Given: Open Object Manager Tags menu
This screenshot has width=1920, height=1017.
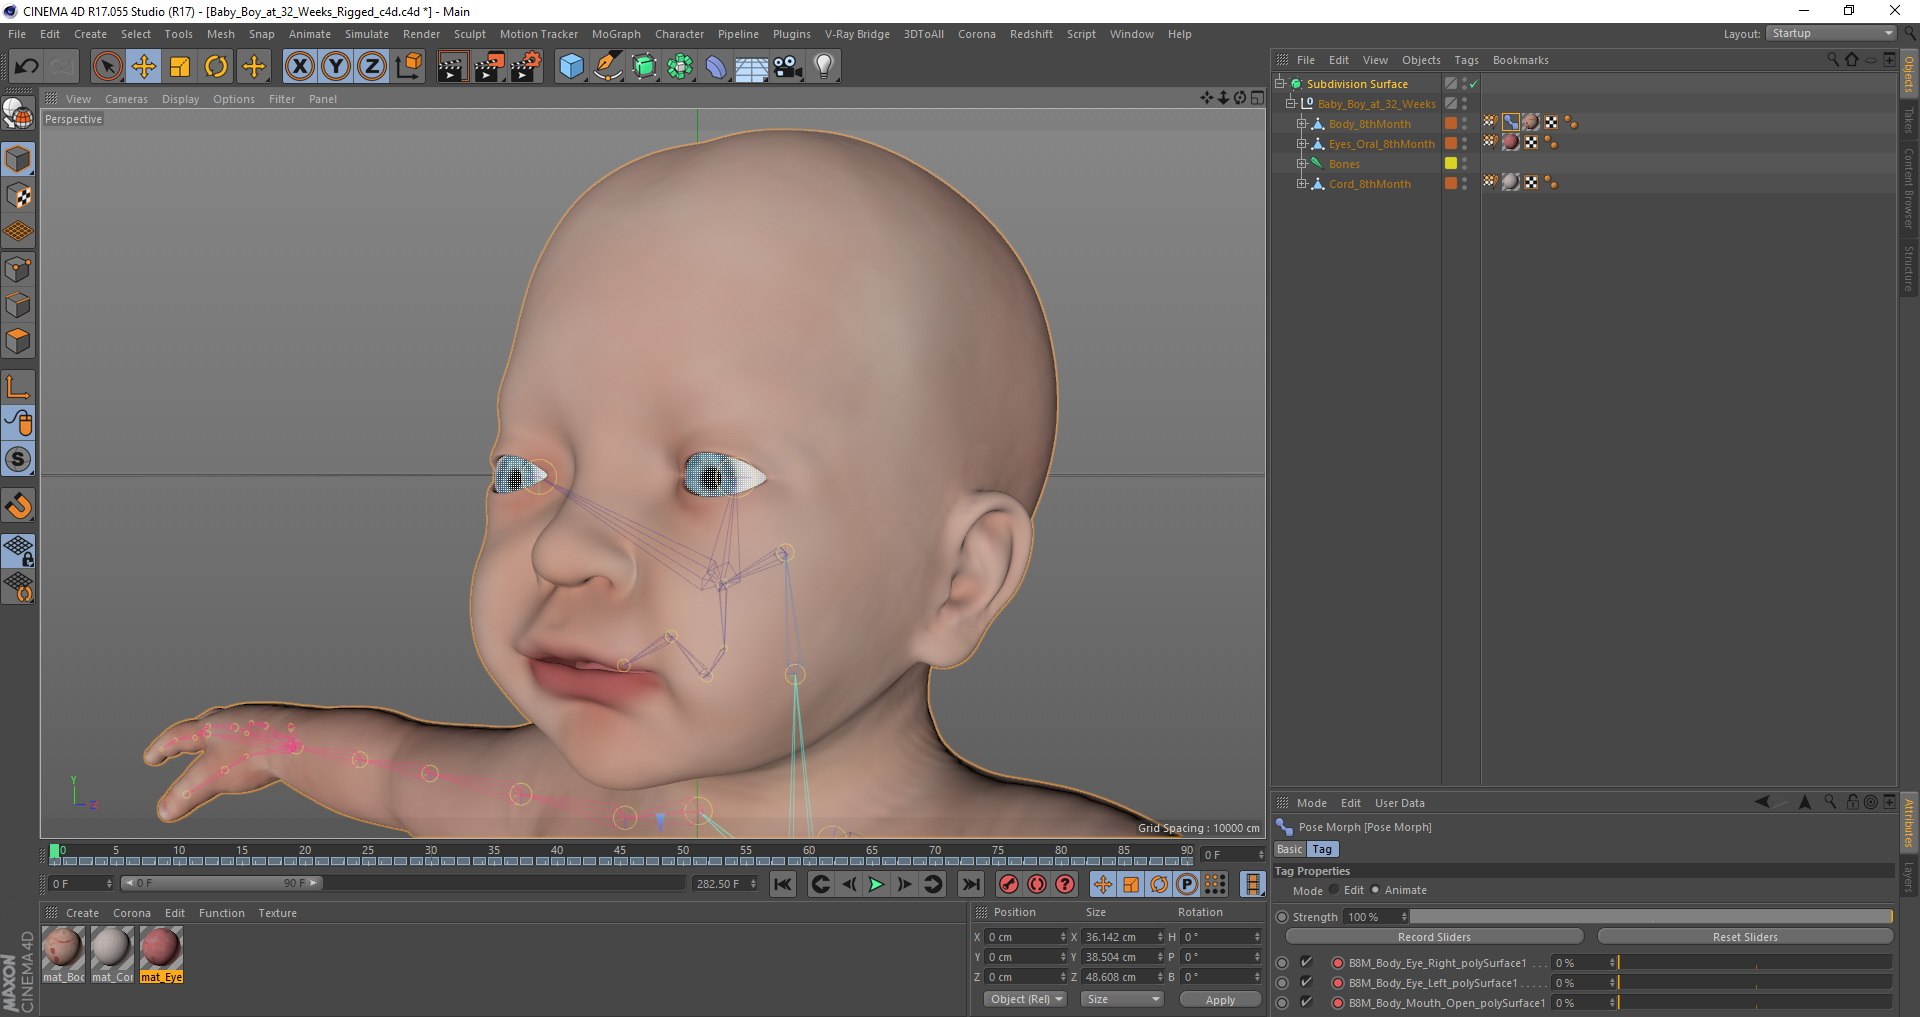Looking at the screenshot, I should click(x=1466, y=60).
